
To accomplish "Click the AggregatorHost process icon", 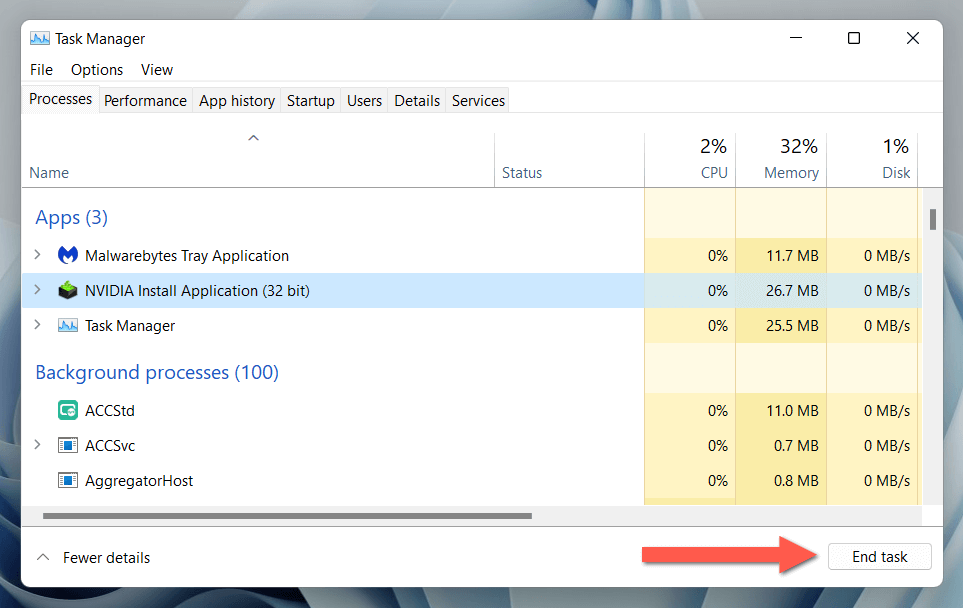I will (x=68, y=481).
